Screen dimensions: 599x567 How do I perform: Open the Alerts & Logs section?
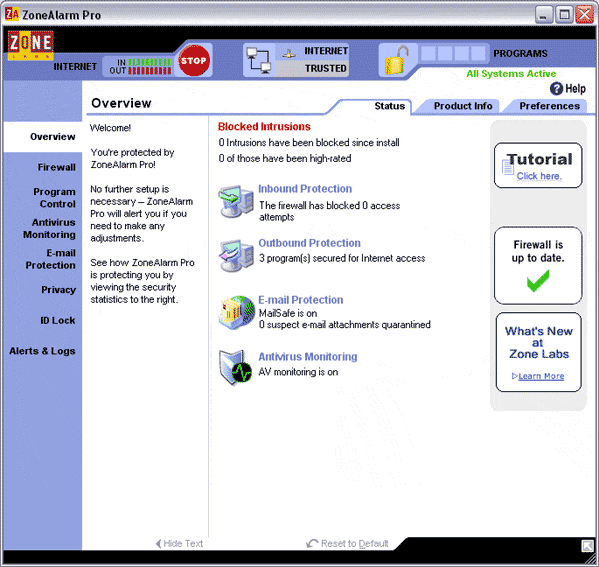(42, 351)
